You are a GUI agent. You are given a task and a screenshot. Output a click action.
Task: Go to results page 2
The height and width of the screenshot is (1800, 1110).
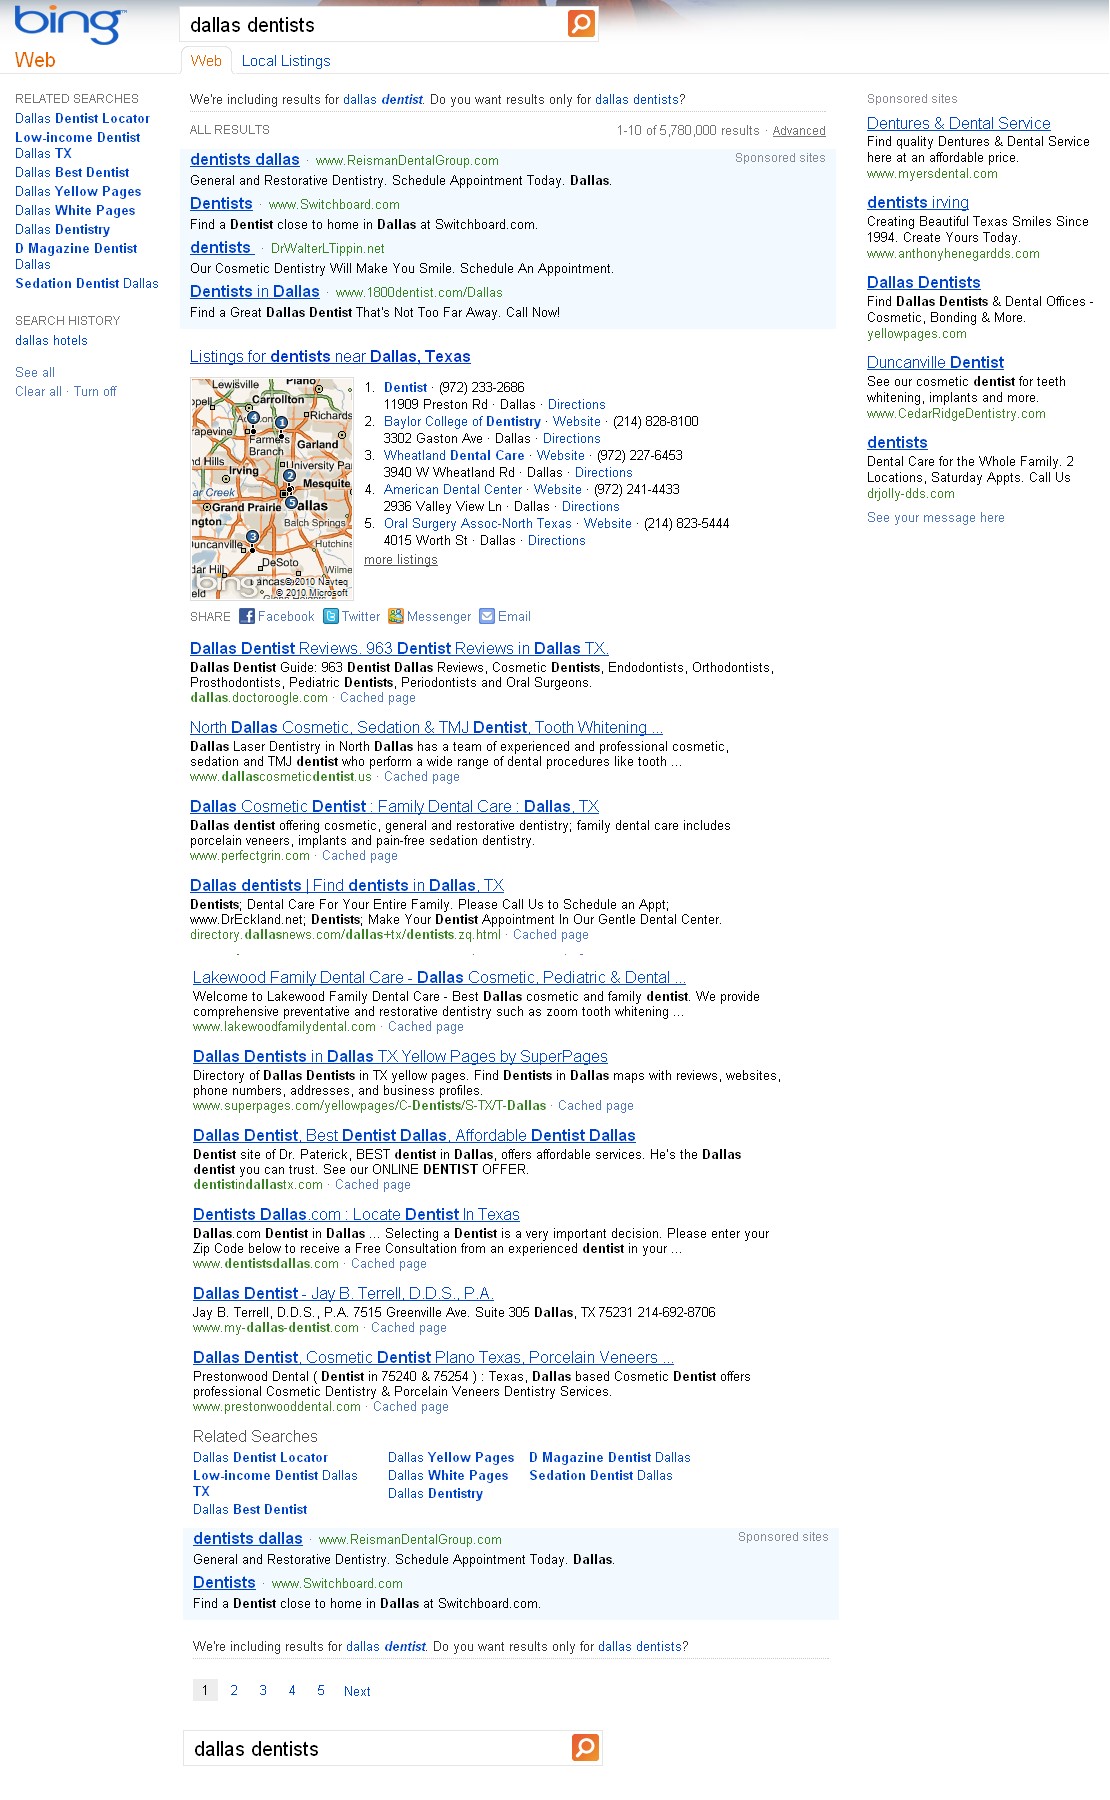tap(234, 1690)
